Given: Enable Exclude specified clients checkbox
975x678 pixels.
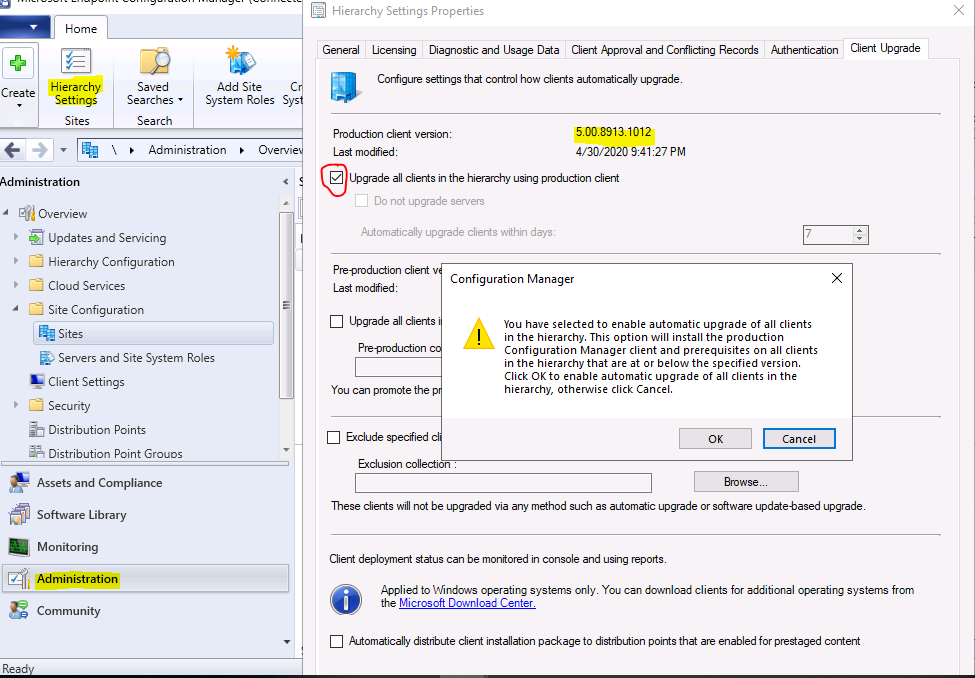Looking at the screenshot, I should pyautogui.click(x=334, y=437).
